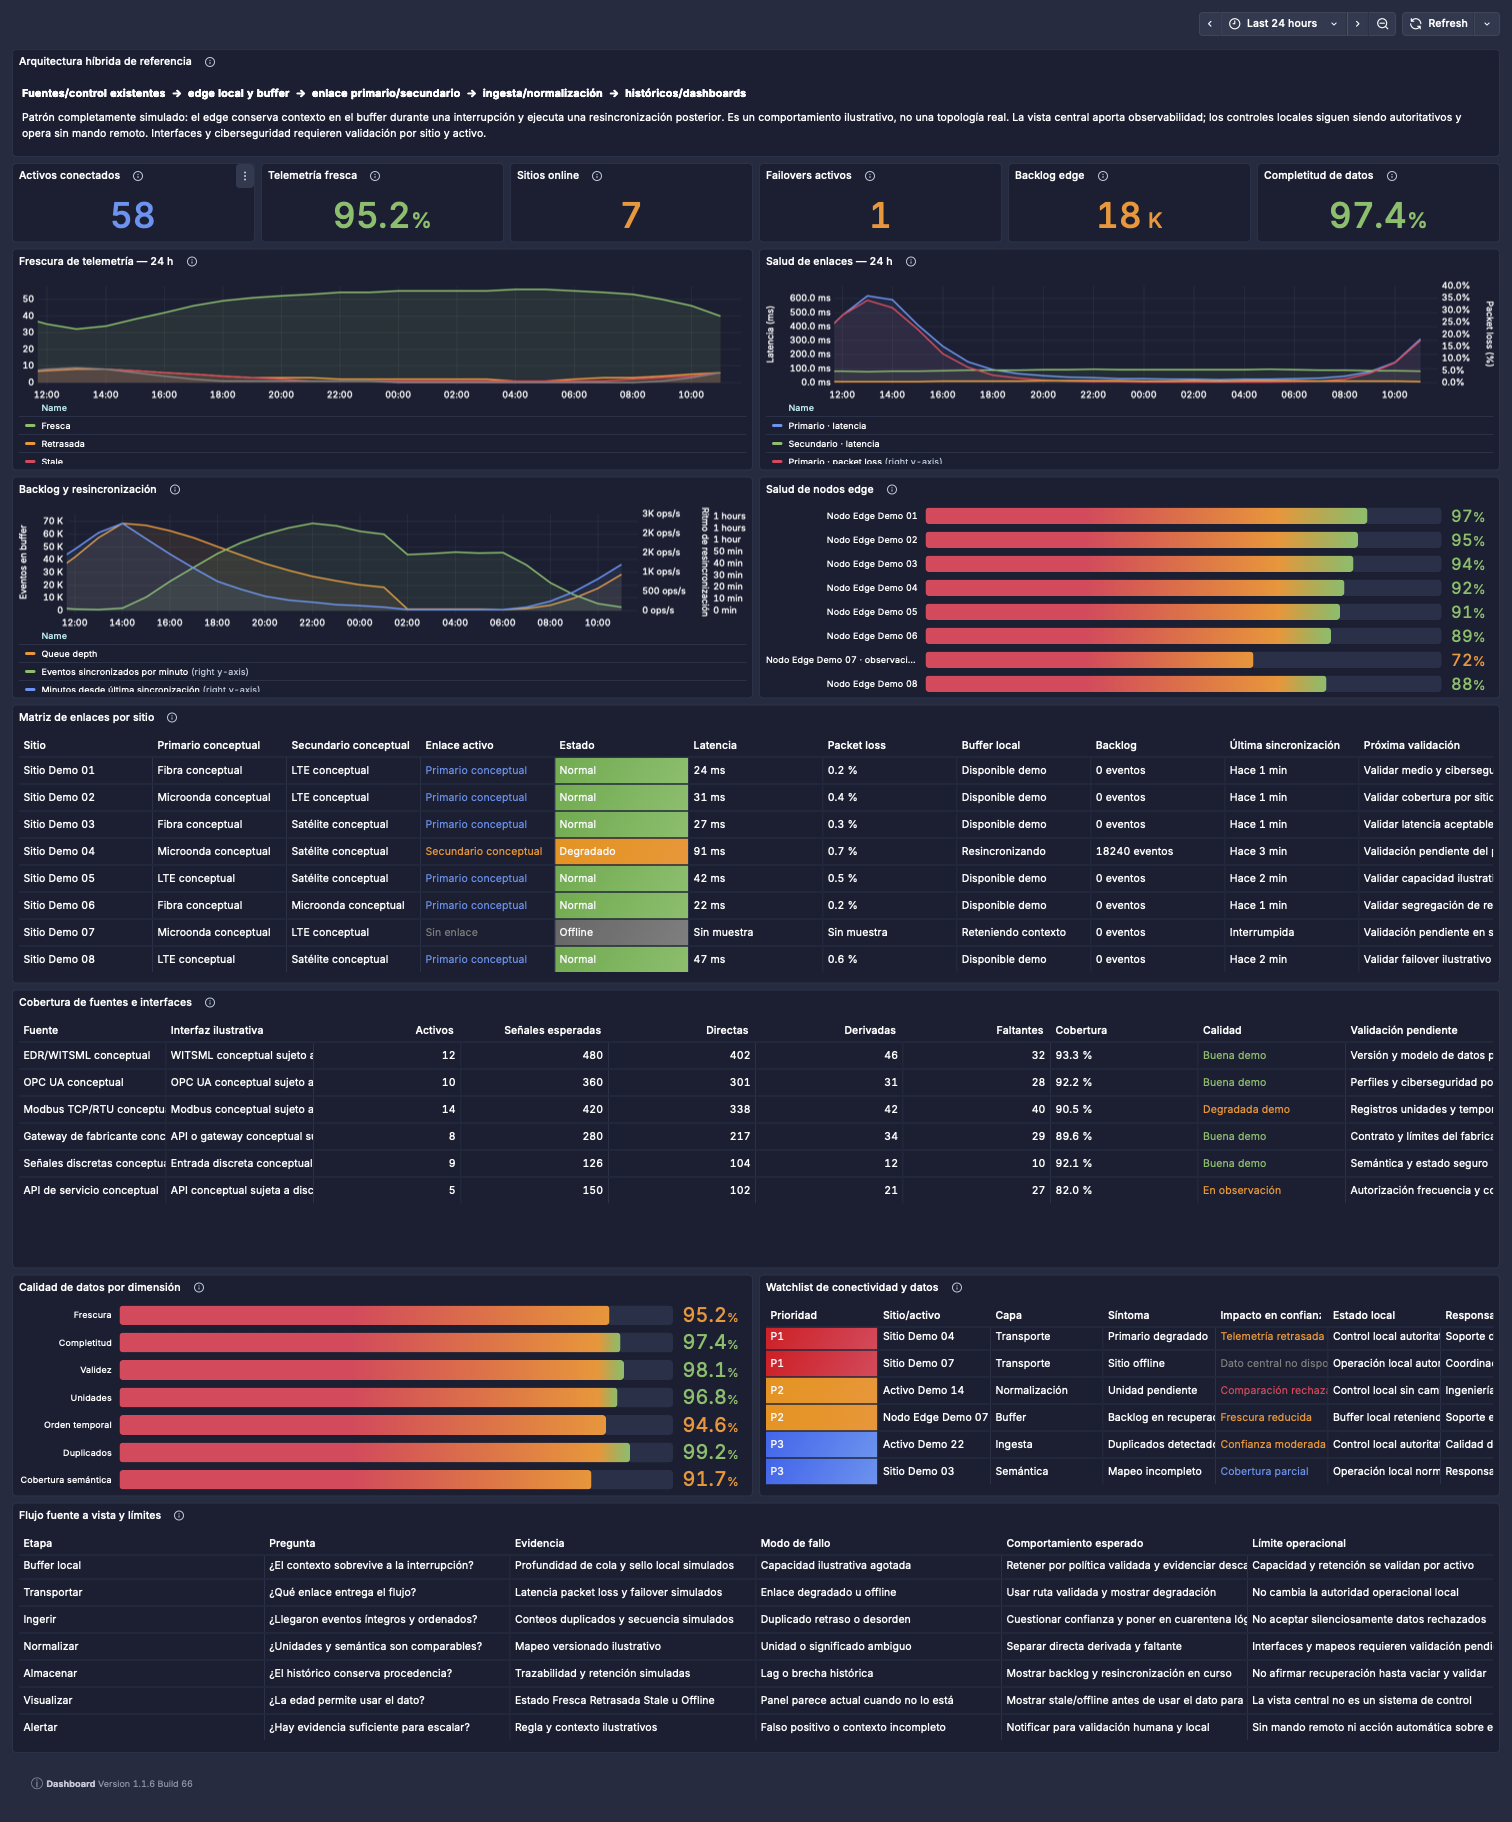Select 'OPC UA conceptual' in Fuente column

(x=73, y=1083)
